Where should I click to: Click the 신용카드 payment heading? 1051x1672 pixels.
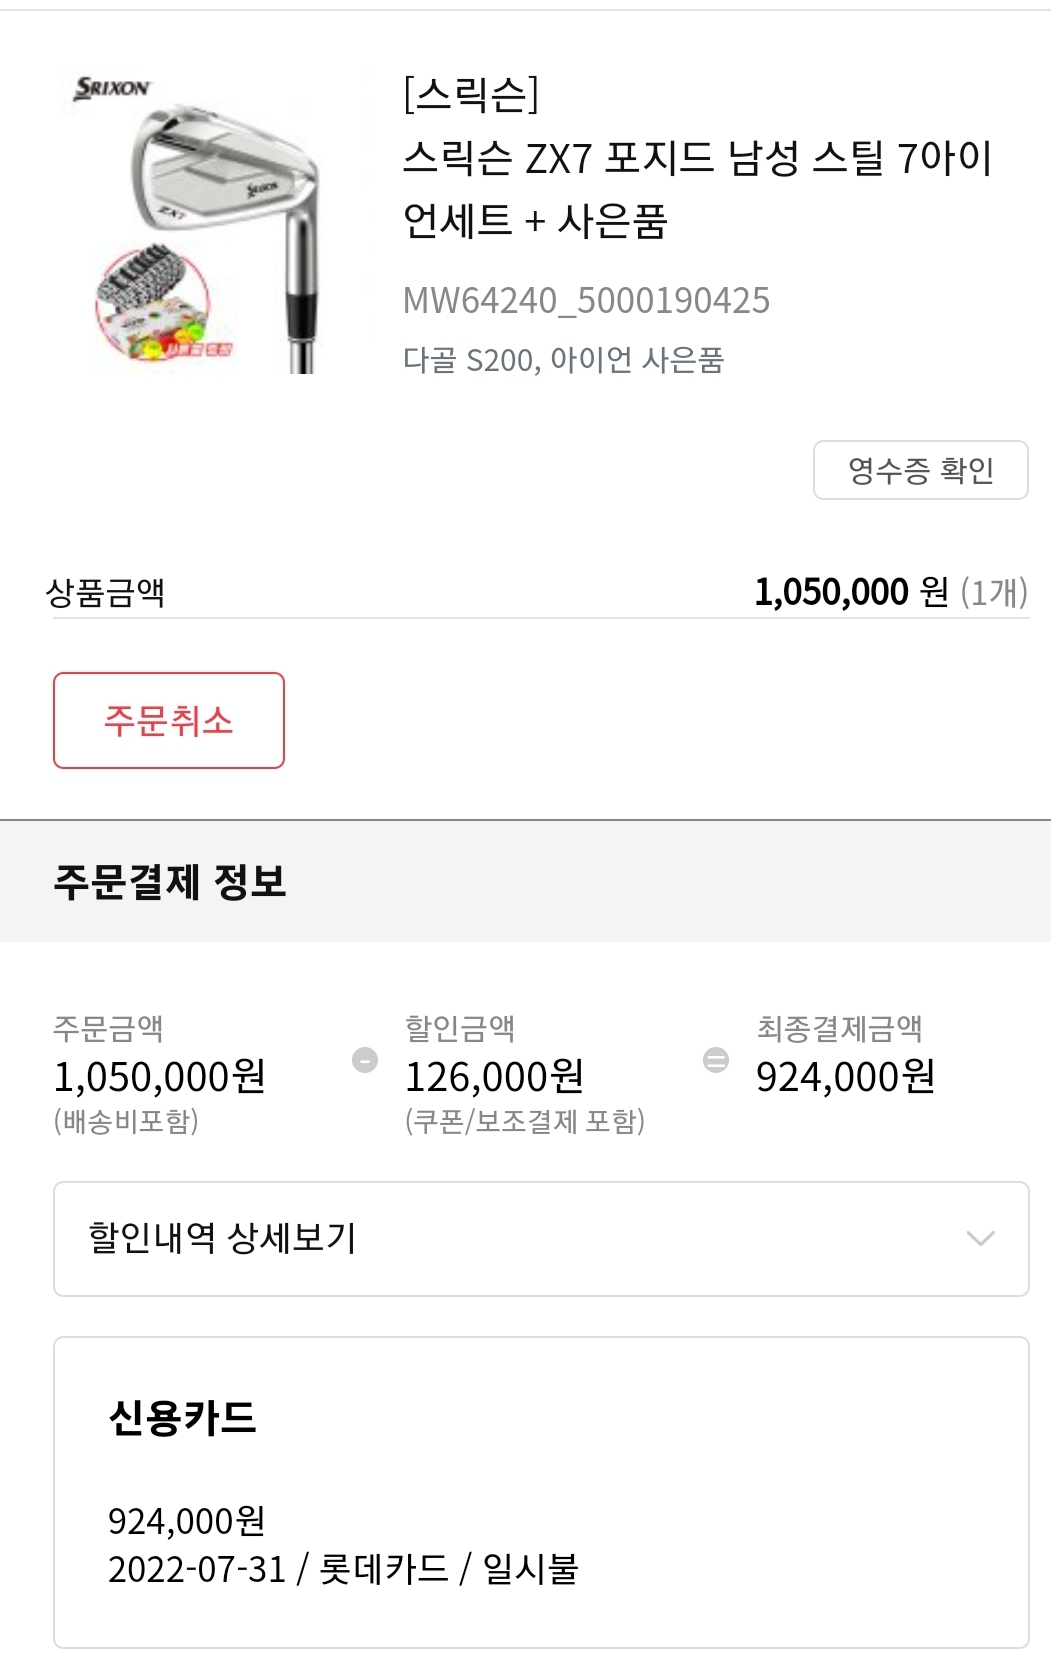(x=182, y=1417)
